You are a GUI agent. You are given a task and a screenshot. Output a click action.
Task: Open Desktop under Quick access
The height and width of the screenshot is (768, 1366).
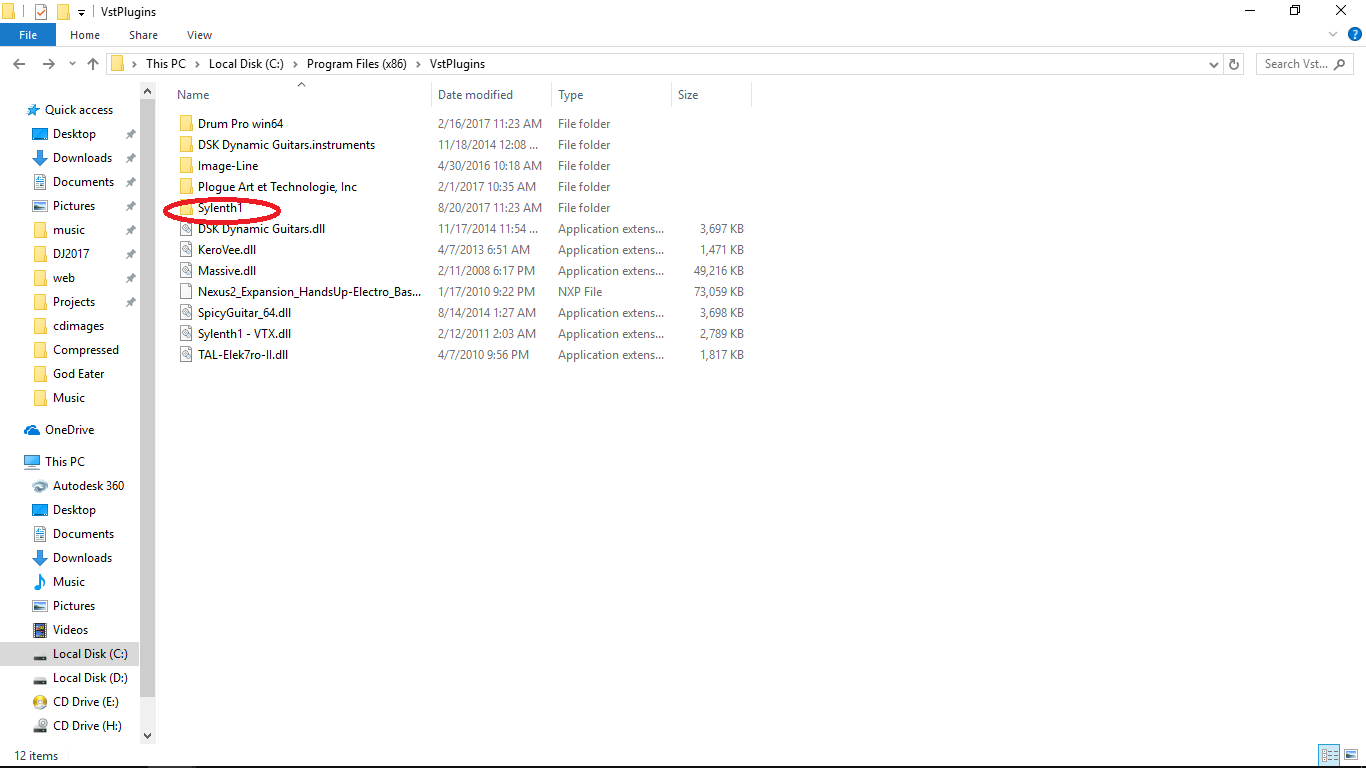click(74, 134)
